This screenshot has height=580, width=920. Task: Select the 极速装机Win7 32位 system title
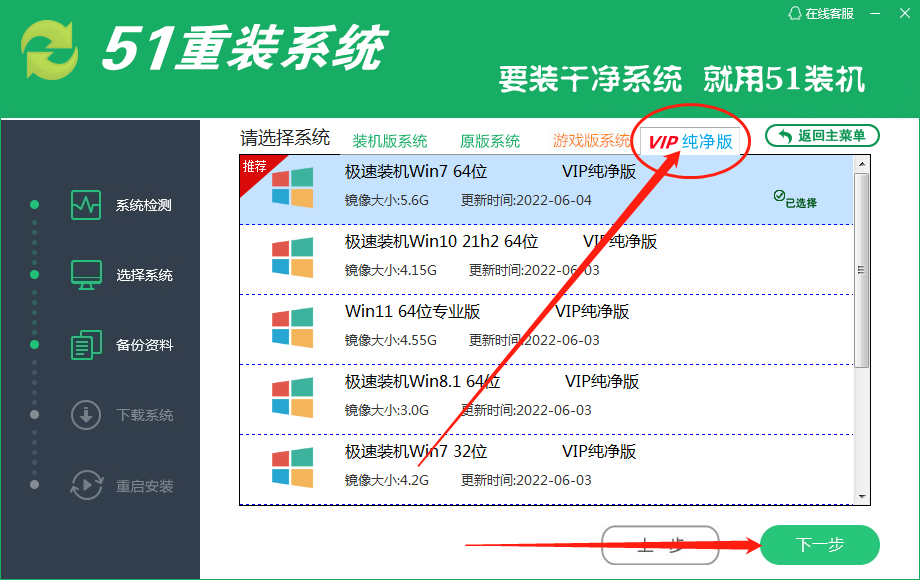coord(416,452)
